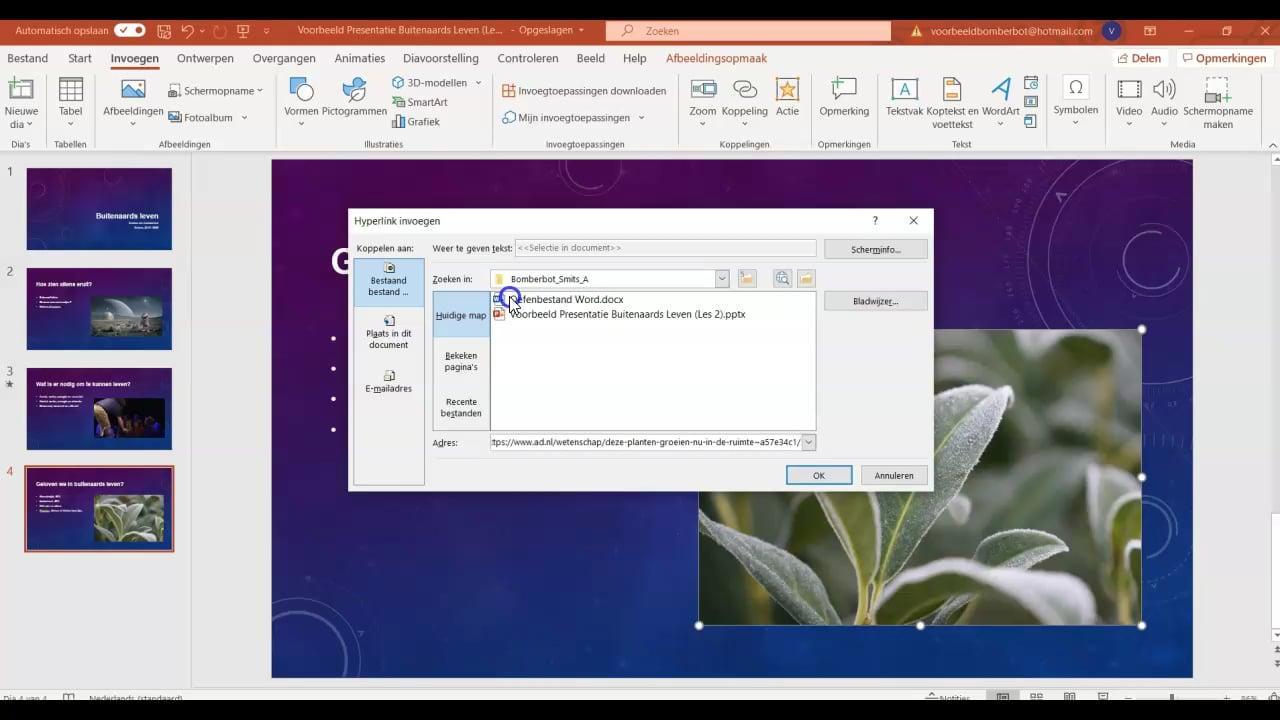Click the browse the web icon
The height and width of the screenshot is (720, 1280).
point(783,279)
